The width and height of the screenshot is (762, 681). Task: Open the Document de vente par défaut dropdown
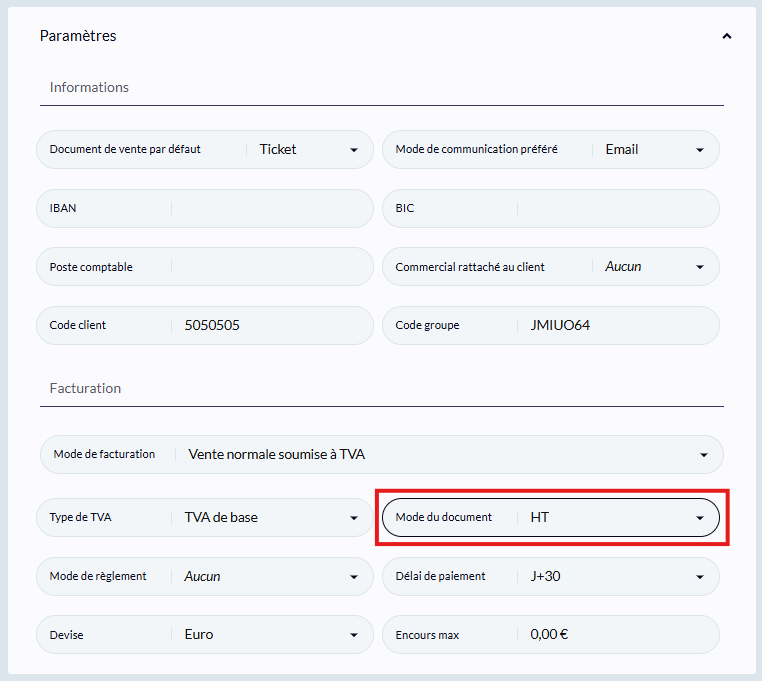point(205,149)
